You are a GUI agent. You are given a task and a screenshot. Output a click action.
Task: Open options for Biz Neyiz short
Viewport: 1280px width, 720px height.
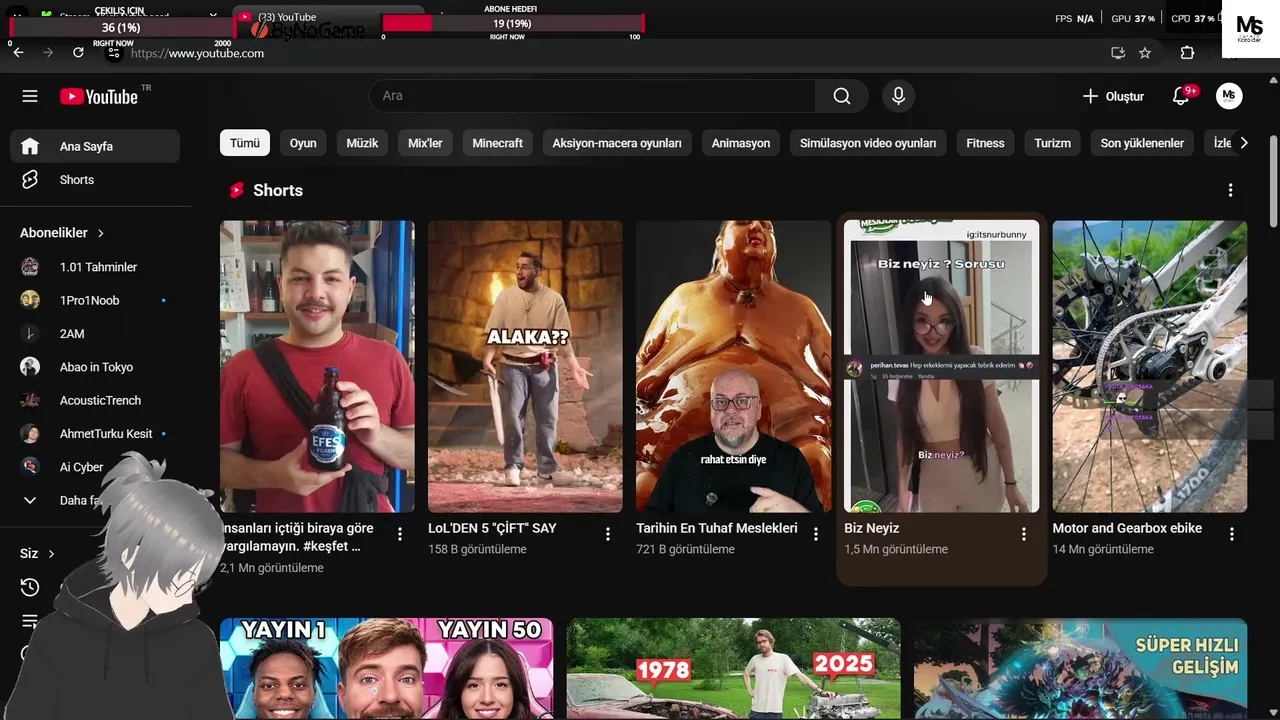(x=1023, y=534)
